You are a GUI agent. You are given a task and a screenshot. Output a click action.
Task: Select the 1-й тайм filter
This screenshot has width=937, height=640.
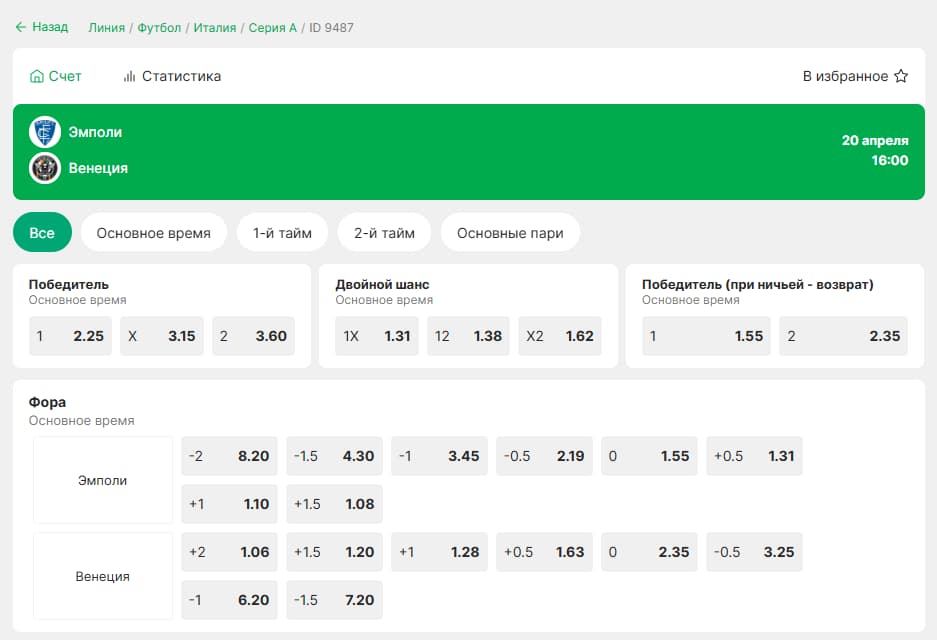(282, 232)
